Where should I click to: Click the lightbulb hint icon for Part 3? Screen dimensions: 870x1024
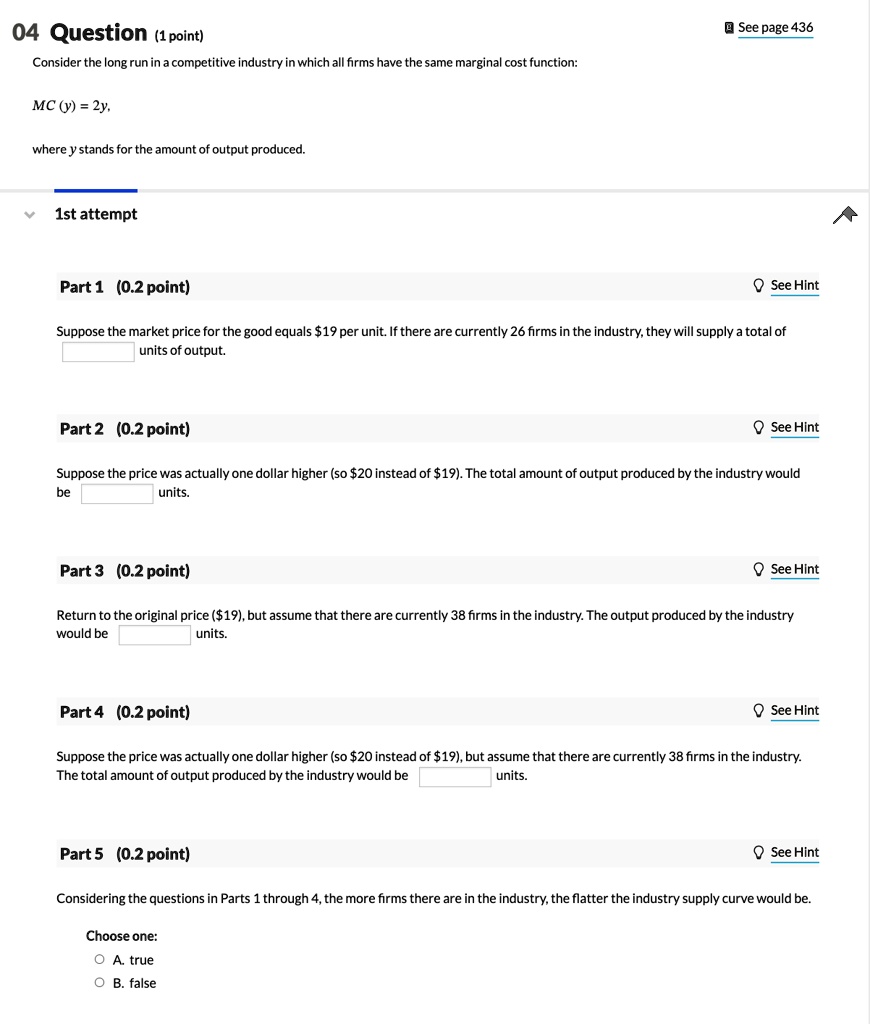[759, 570]
